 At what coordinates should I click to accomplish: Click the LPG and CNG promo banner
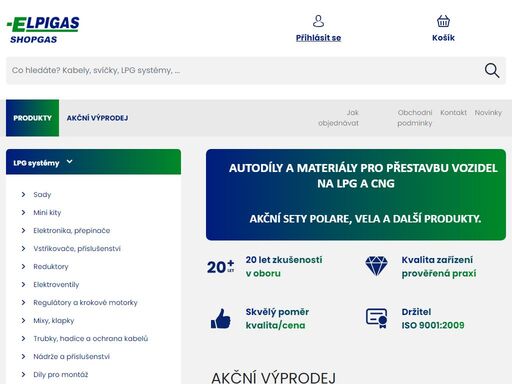356,195
